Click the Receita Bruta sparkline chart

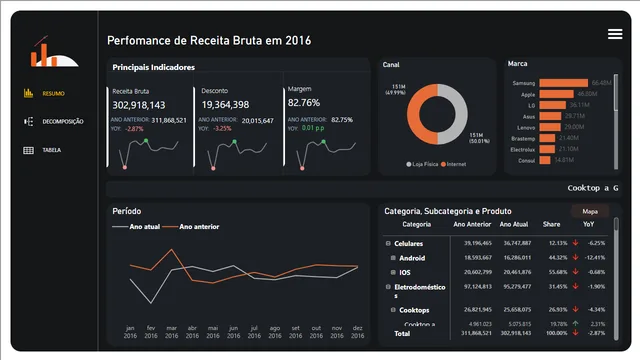point(149,153)
